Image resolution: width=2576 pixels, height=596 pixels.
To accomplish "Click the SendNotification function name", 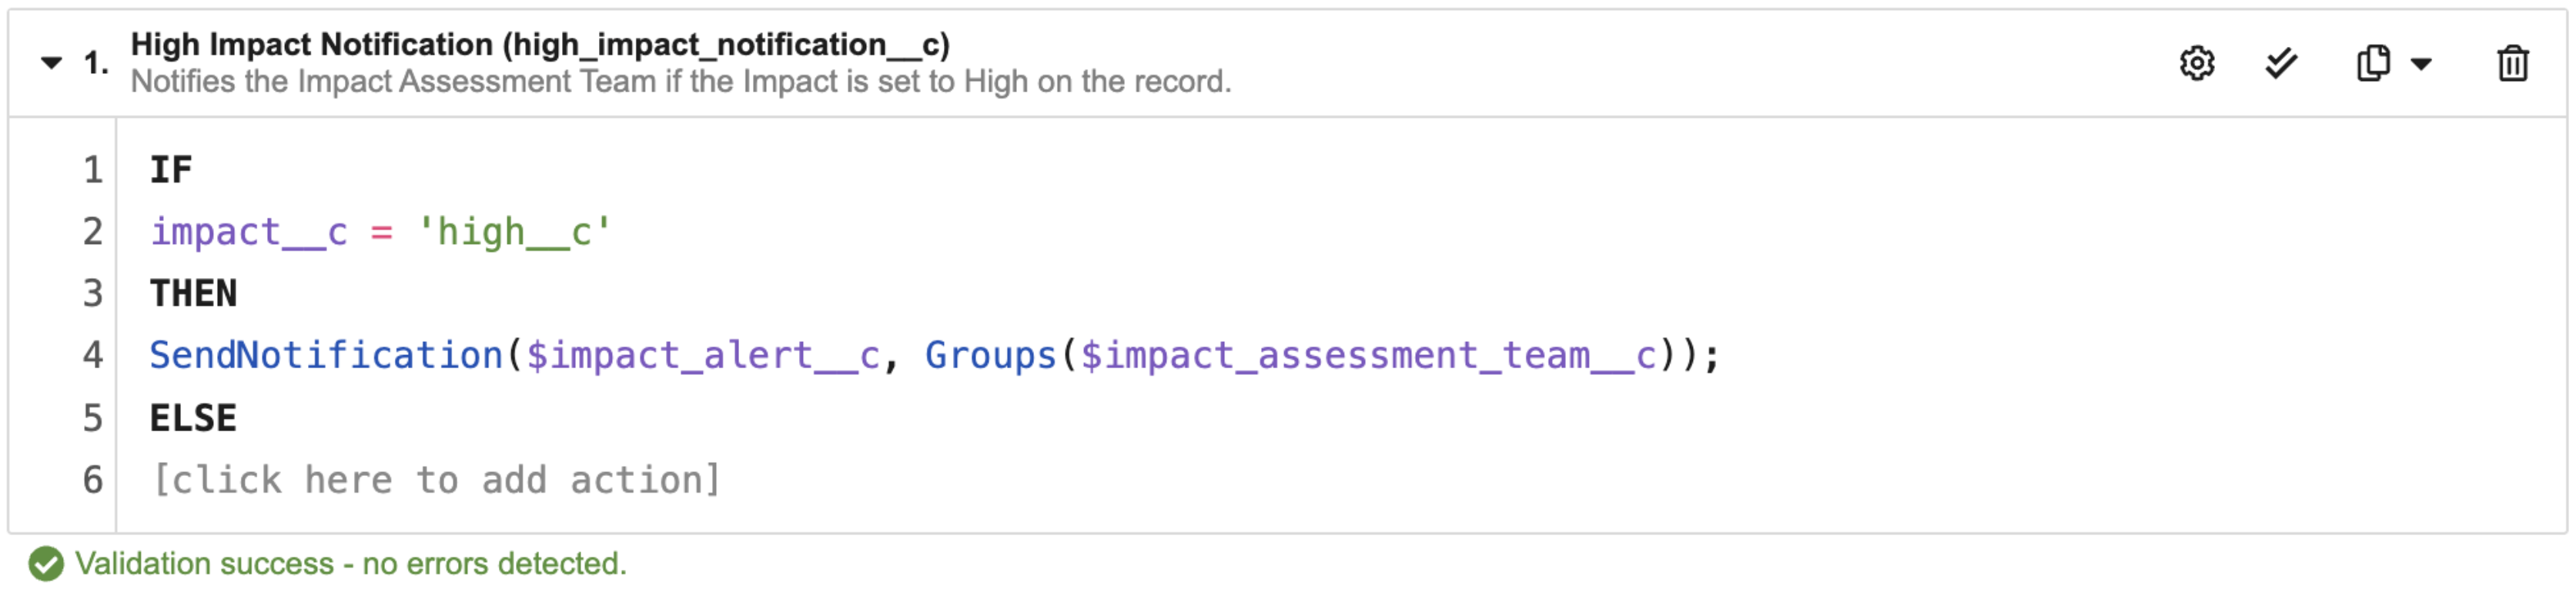I will [x=326, y=356].
